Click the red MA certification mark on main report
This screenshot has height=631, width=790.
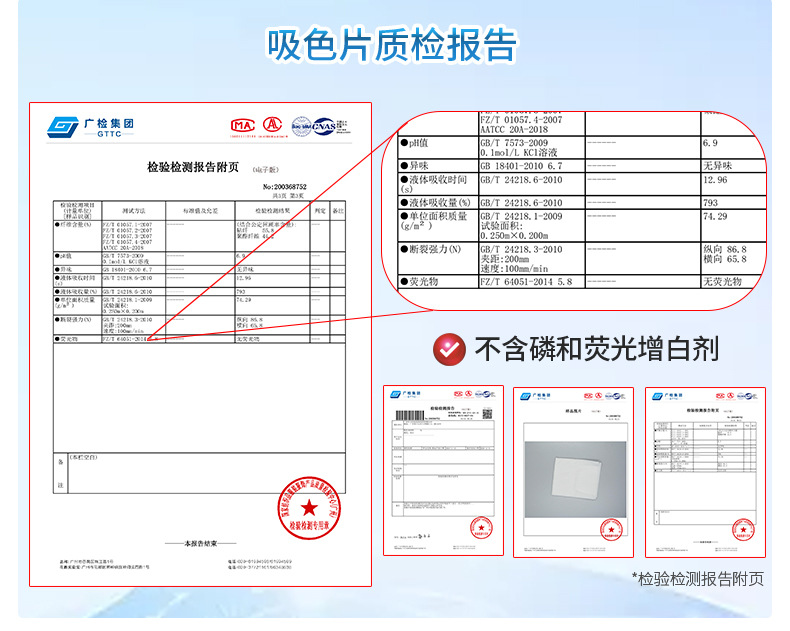[x=243, y=125]
